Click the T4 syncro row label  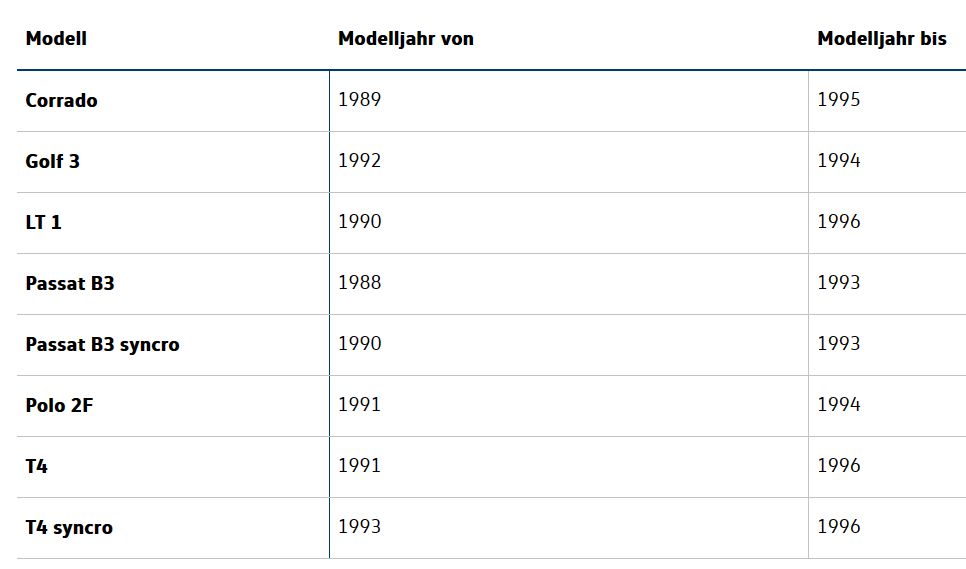click(x=69, y=527)
